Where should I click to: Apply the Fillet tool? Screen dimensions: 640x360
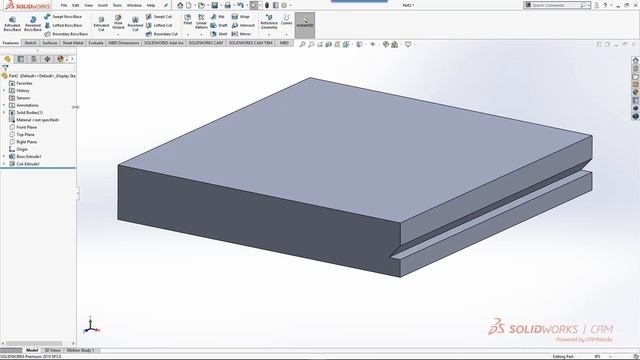187,20
